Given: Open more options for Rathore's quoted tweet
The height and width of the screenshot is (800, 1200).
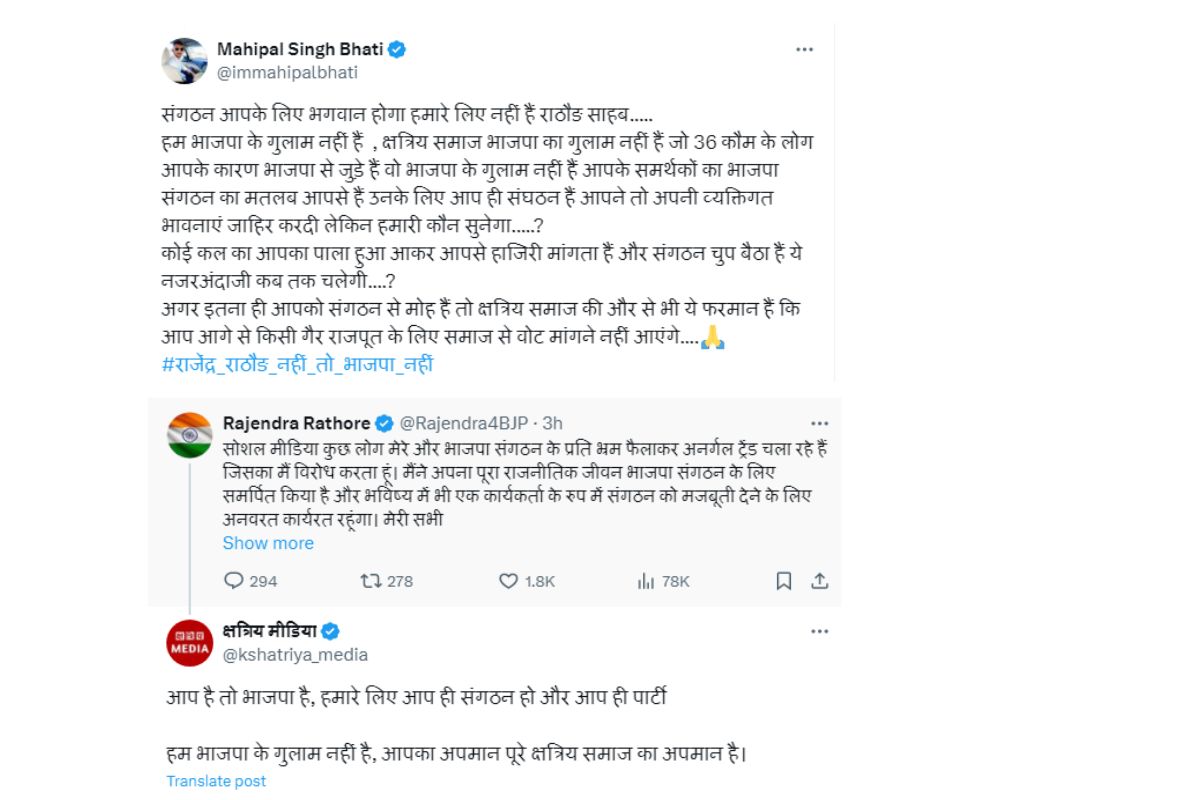Looking at the screenshot, I should [821, 422].
